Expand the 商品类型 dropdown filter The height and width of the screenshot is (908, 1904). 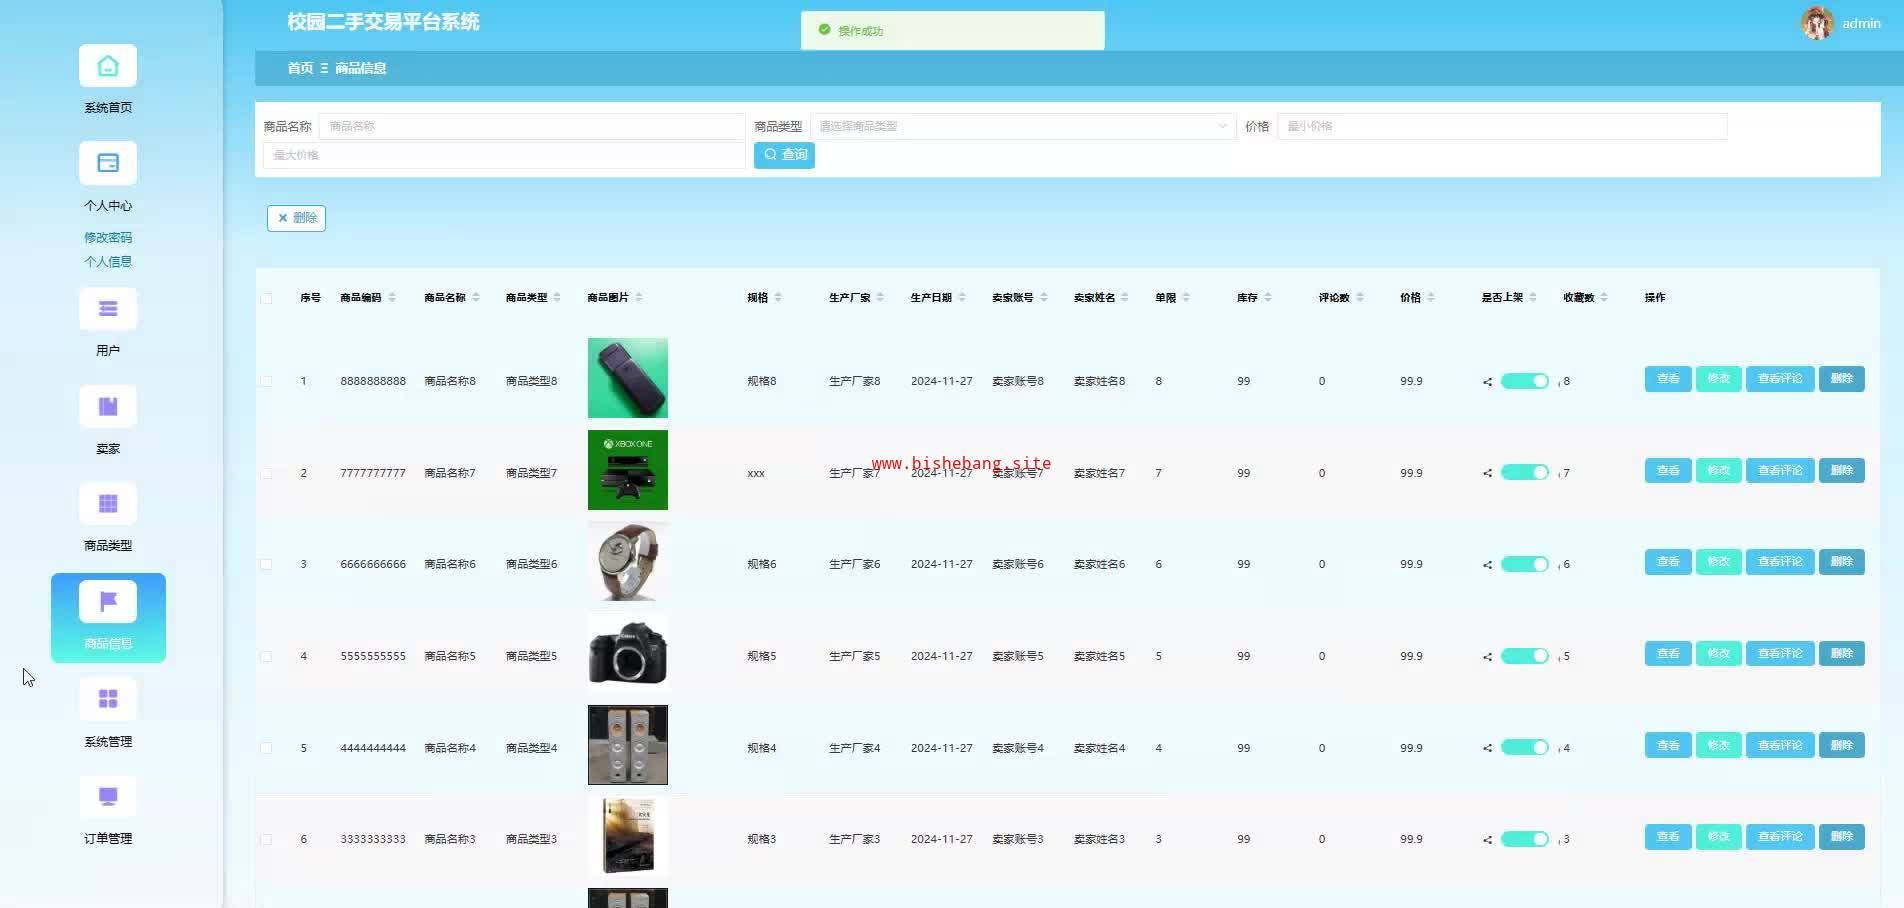(1020, 126)
